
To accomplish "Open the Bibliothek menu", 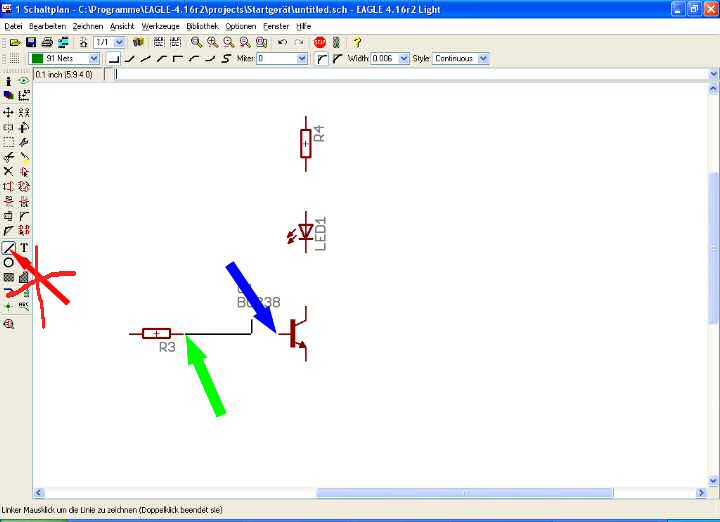I will [202, 25].
